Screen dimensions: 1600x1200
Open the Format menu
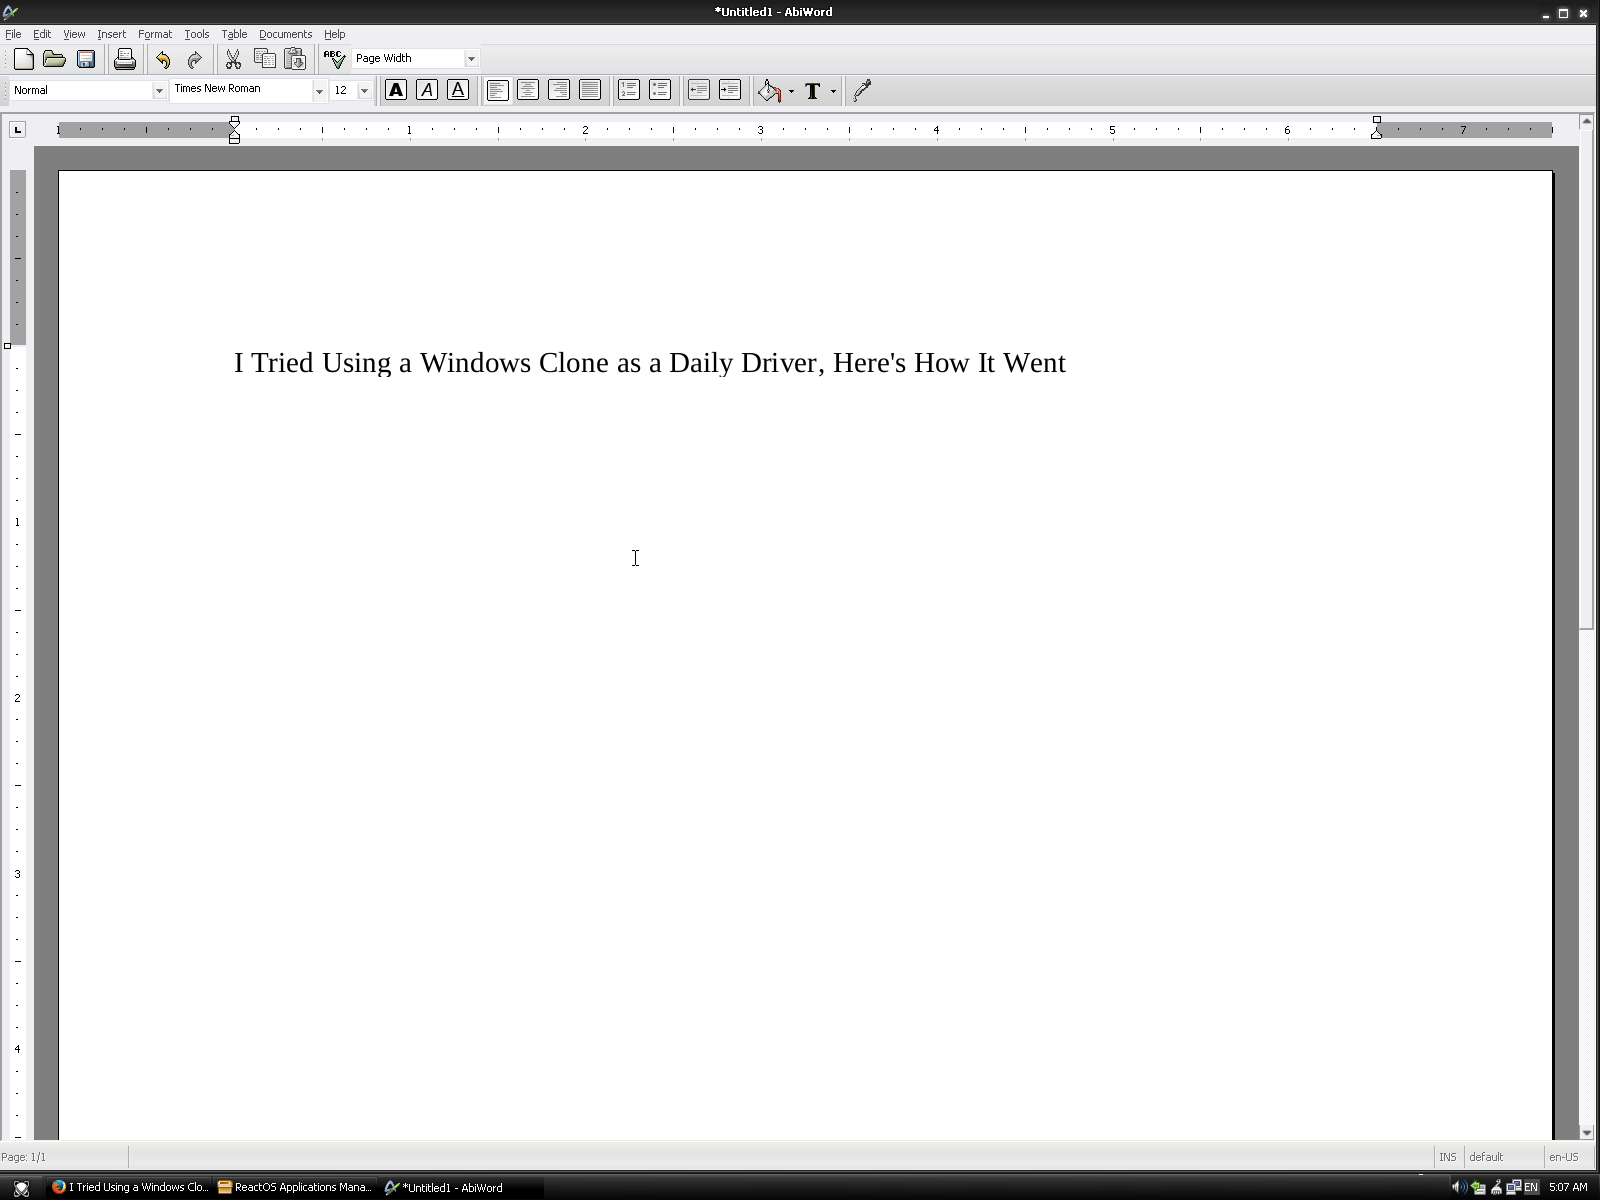pos(155,34)
